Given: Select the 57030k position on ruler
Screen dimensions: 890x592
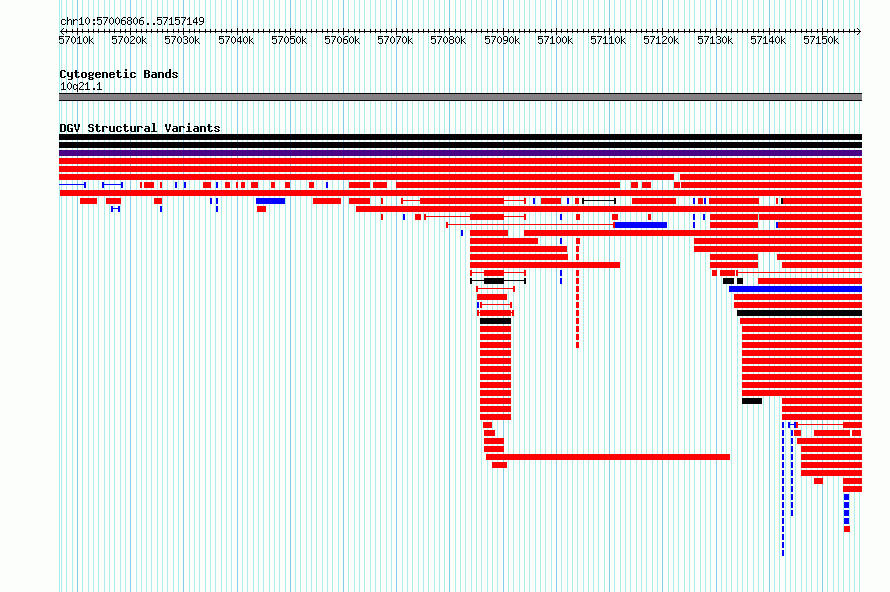Looking at the screenshot, I should click(x=182, y=40).
